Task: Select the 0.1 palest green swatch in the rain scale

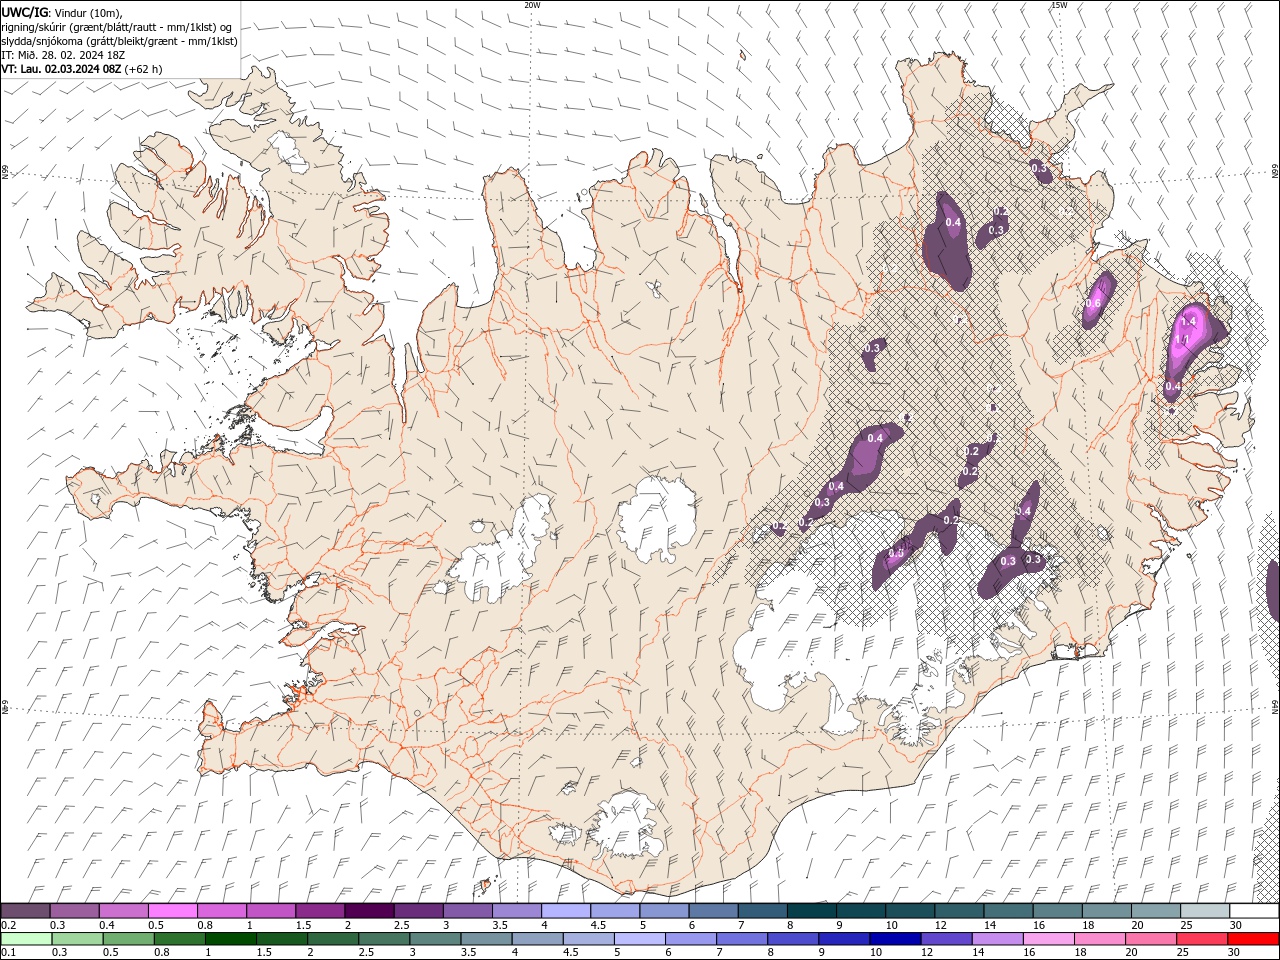Action: (x=27, y=939)
